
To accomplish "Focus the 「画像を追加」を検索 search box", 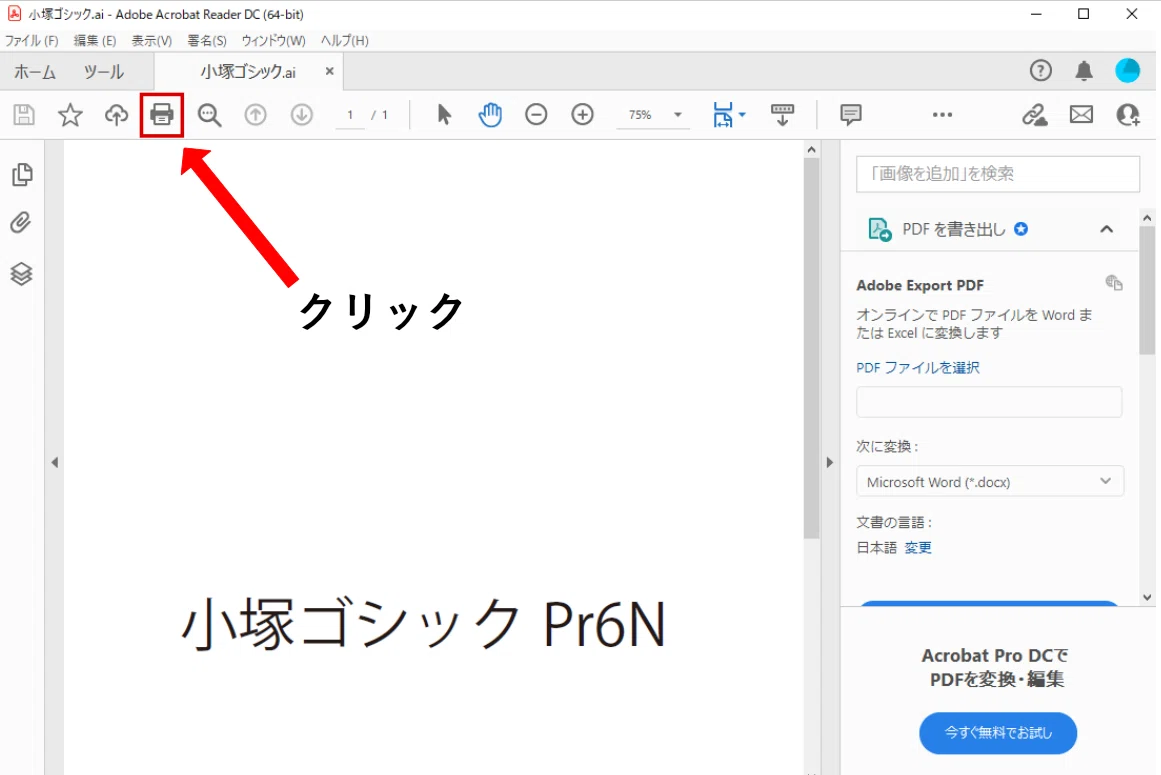I will [x=997, y=174].
